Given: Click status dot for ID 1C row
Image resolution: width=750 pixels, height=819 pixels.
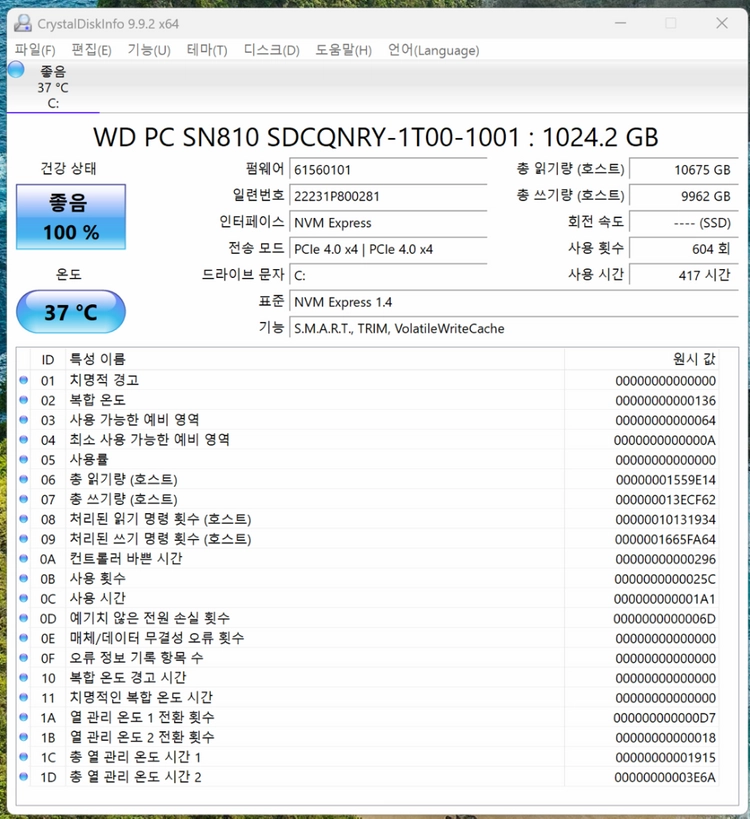Looking at the screenshot, I should point(24,757).
